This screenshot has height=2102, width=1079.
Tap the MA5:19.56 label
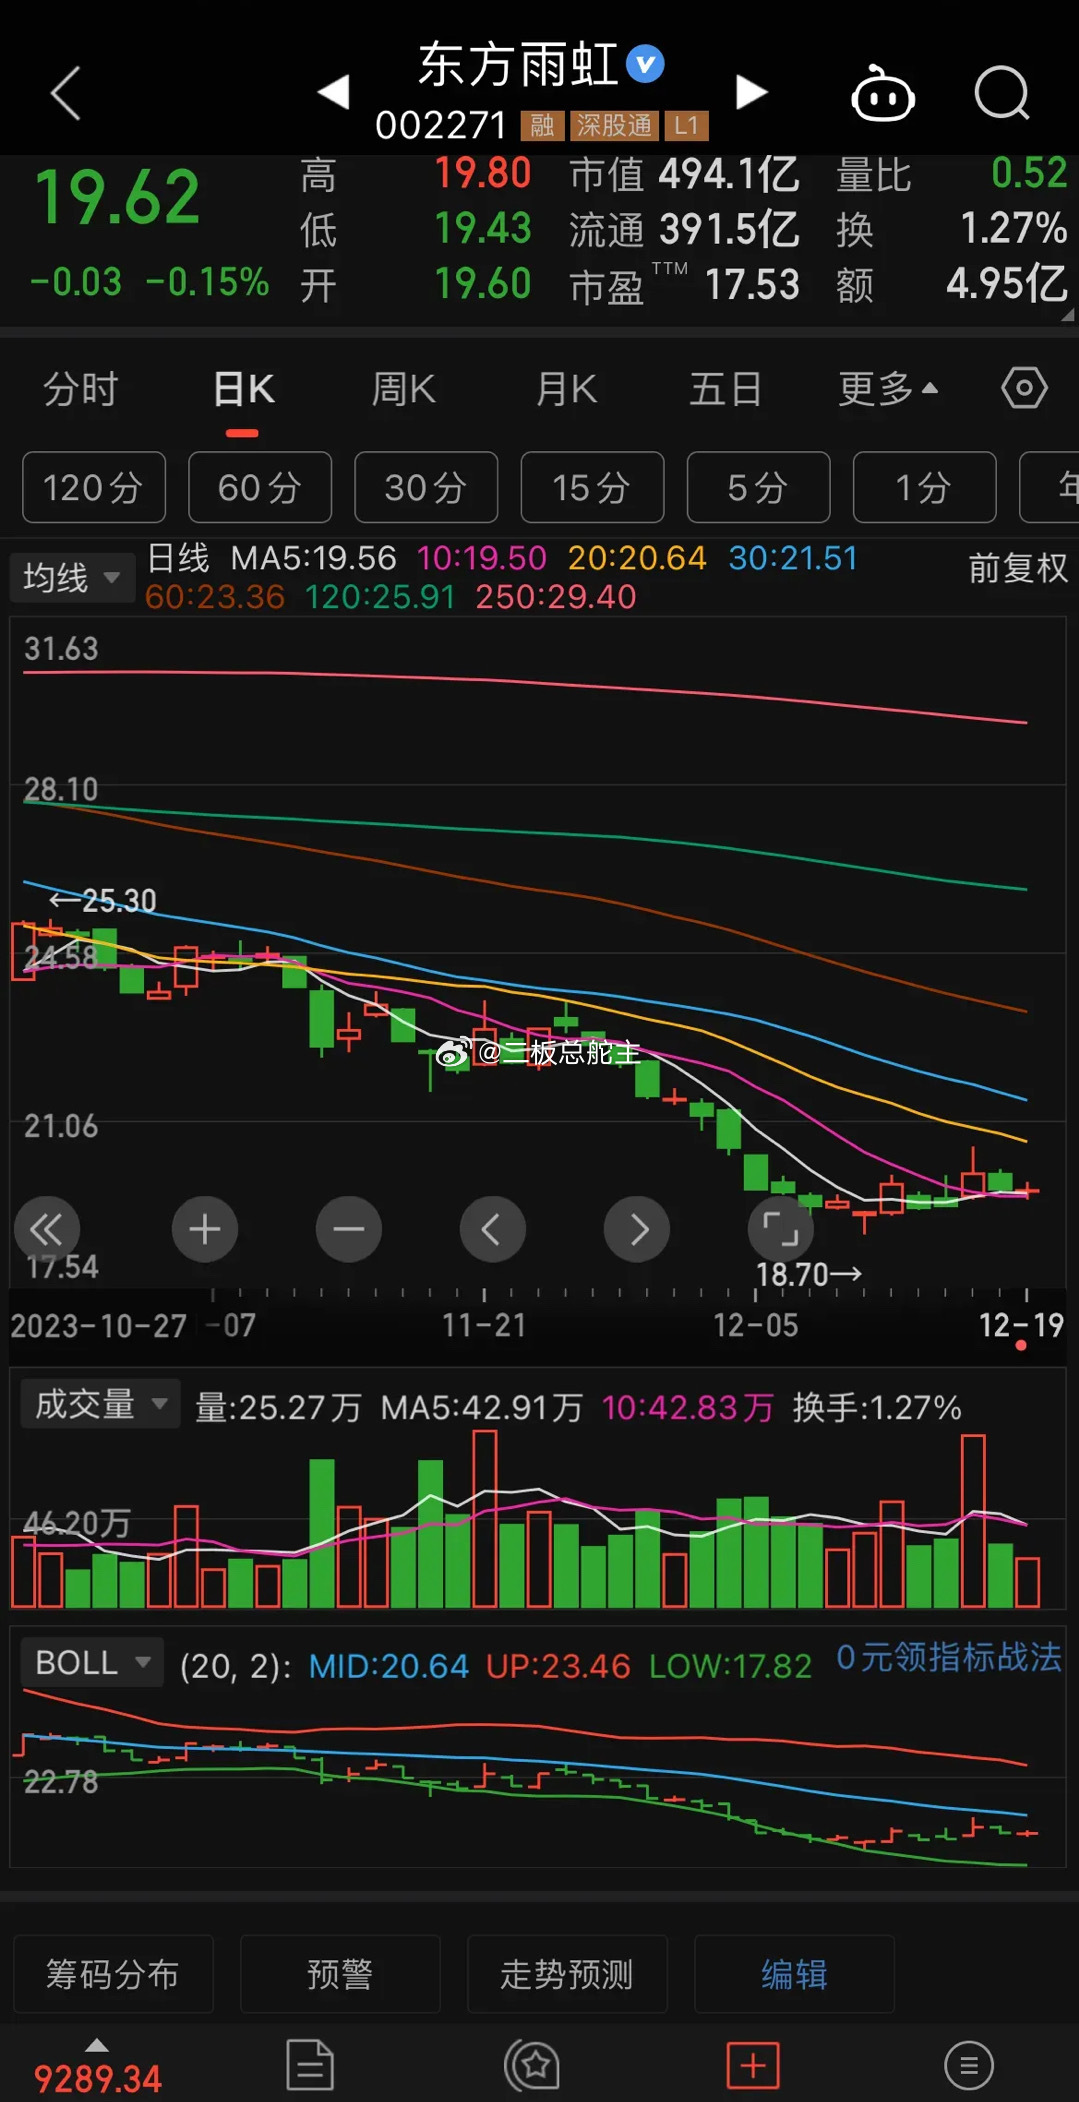[x=313, y=558]
